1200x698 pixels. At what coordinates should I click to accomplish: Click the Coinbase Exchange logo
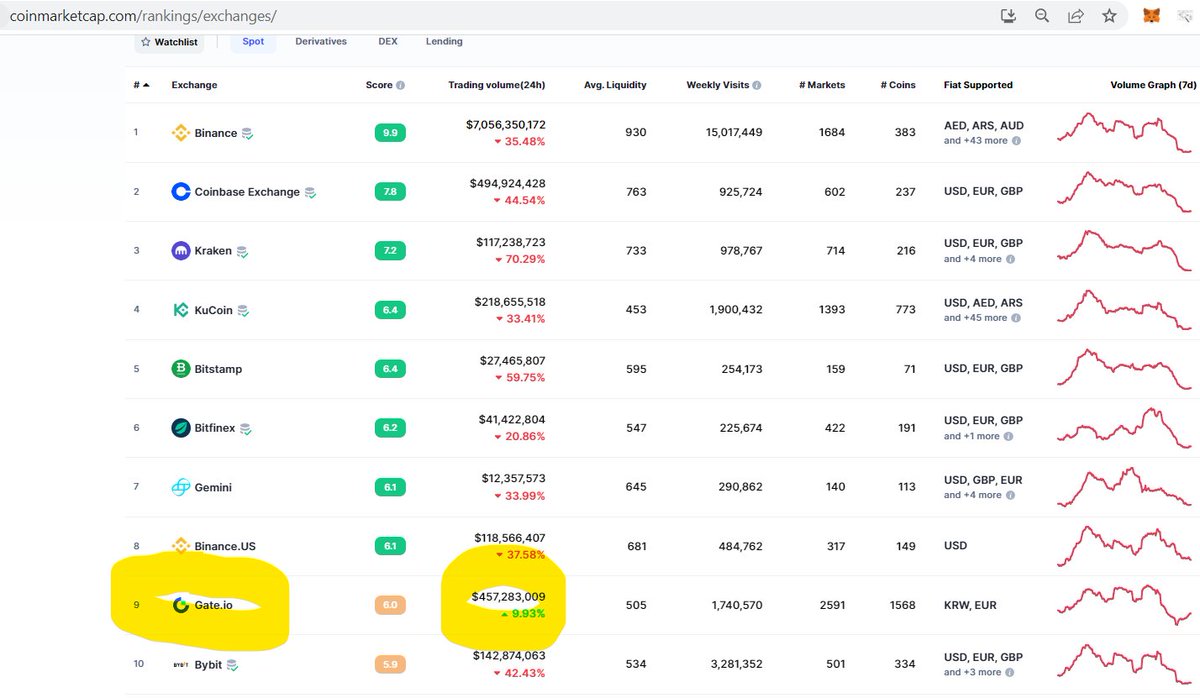181,191
